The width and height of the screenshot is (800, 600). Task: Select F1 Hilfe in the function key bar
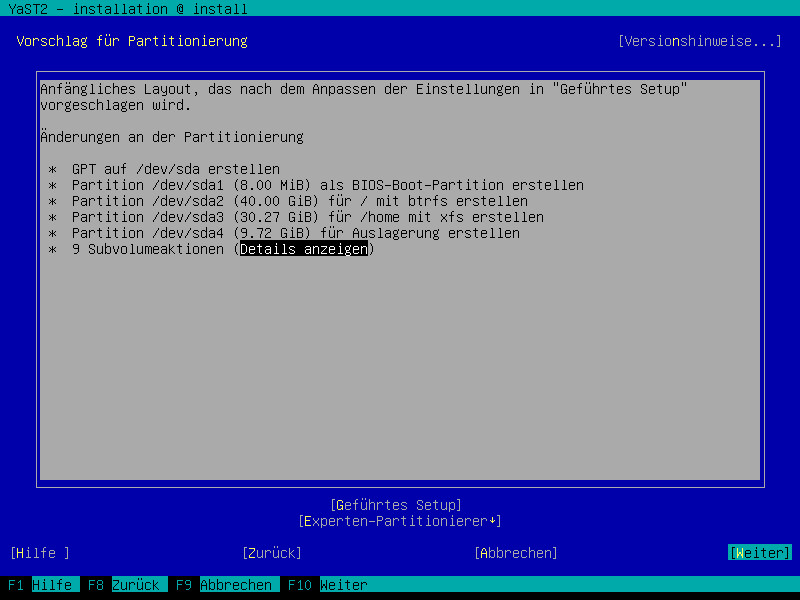click(43, 585)
